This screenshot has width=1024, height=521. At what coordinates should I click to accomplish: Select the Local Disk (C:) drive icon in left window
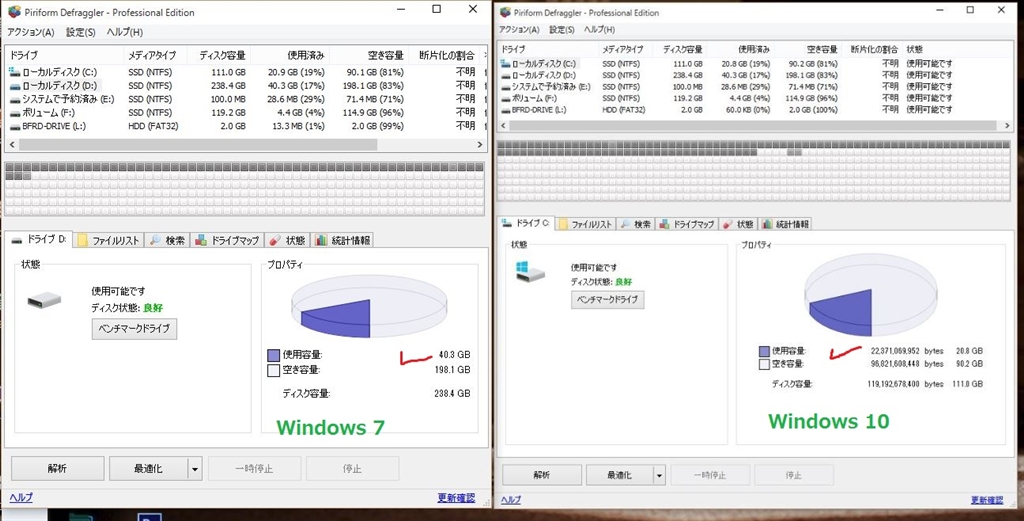[x=14, y=72]
